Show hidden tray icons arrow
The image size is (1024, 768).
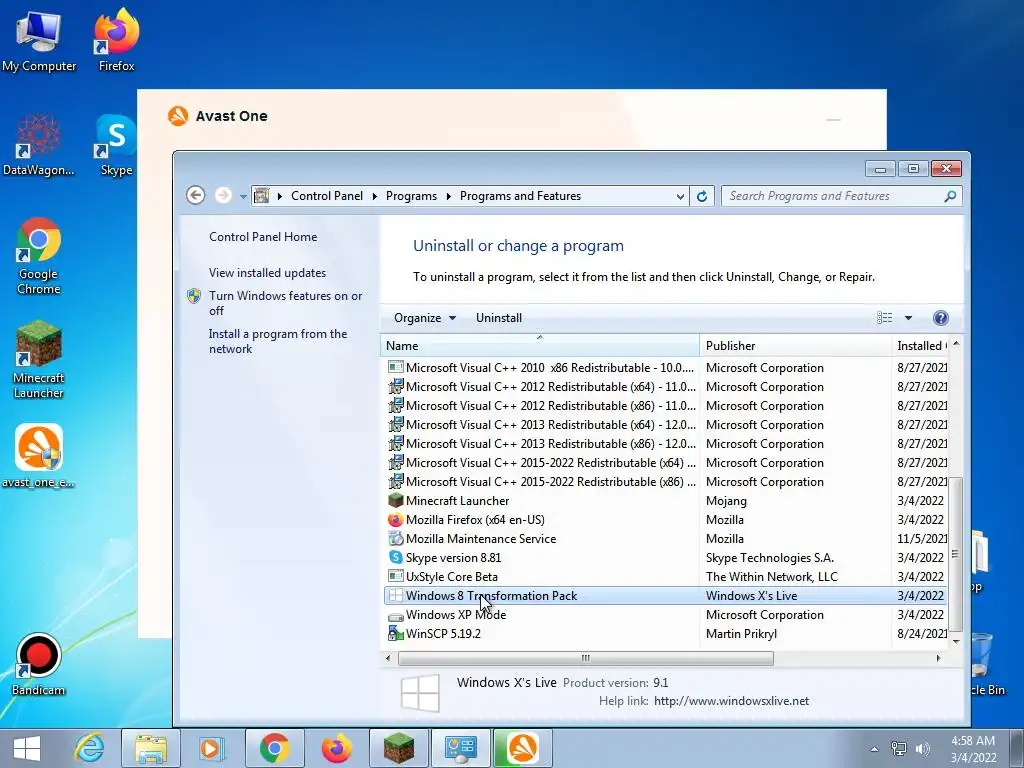pos(874,749)
